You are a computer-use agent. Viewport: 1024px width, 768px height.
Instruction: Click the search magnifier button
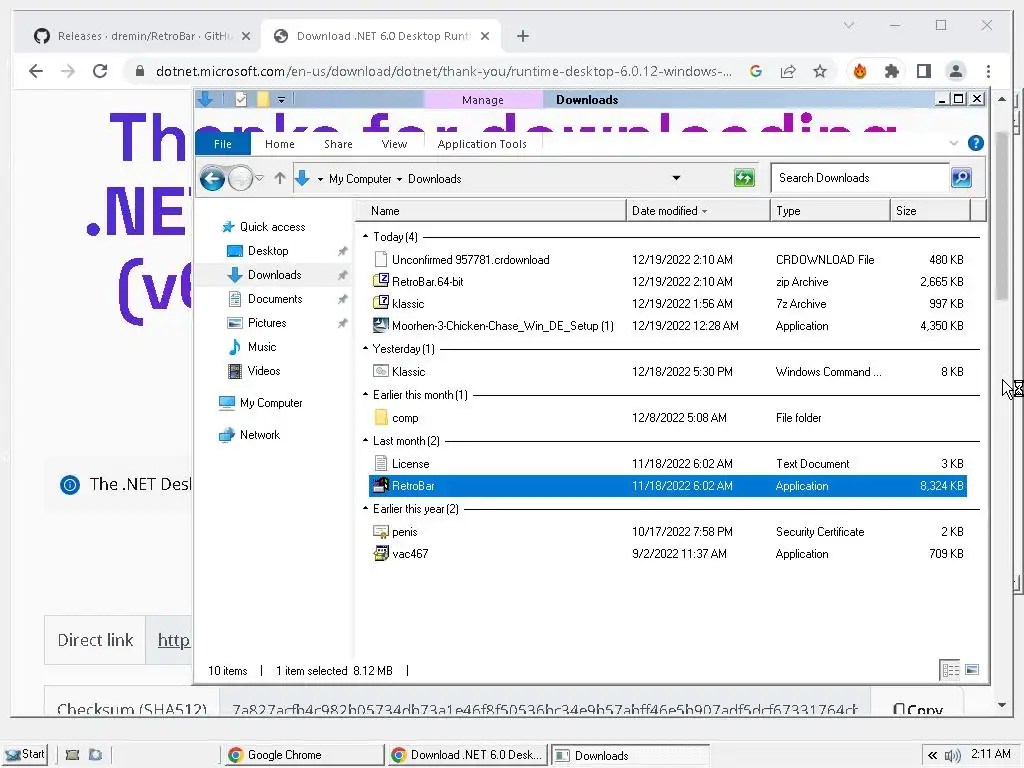961,178
